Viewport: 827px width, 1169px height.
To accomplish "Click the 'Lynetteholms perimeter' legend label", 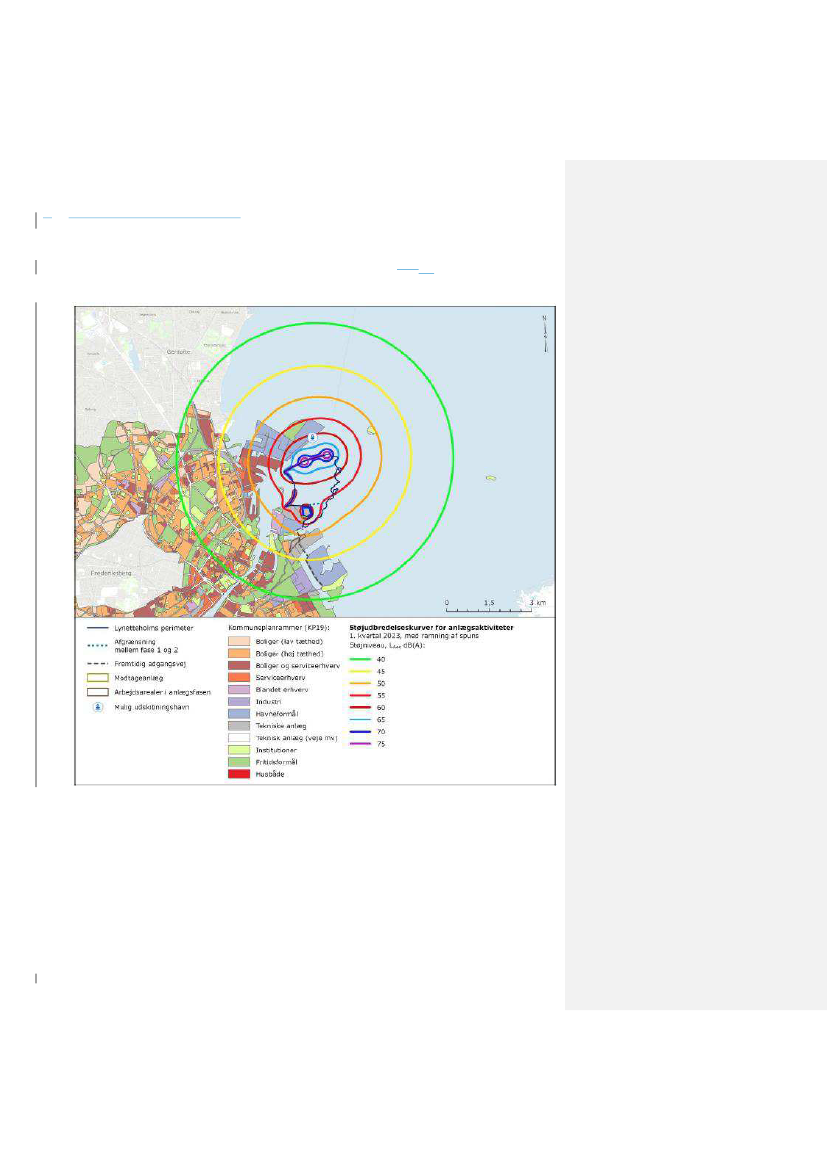I will (x=154, y=628).
